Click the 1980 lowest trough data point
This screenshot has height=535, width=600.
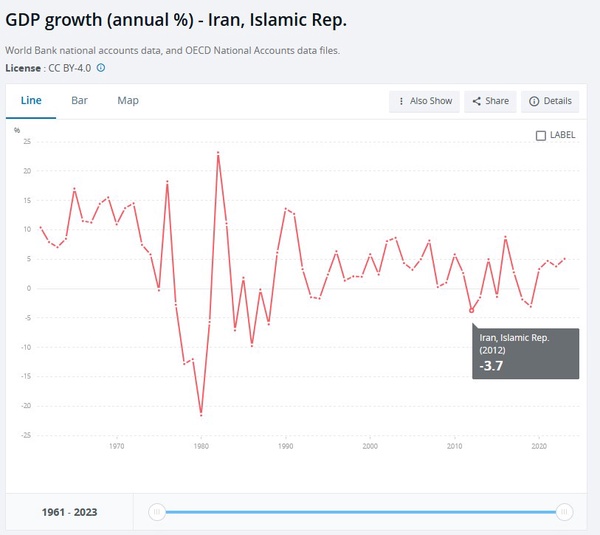click(201, 415)
